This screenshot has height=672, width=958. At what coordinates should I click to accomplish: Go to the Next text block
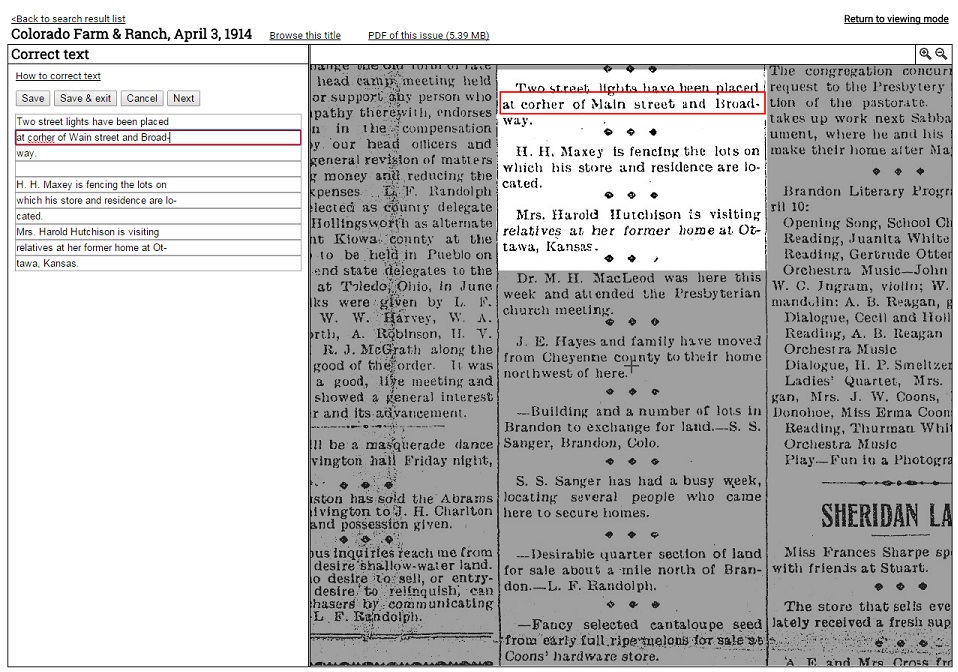point(183,98)
